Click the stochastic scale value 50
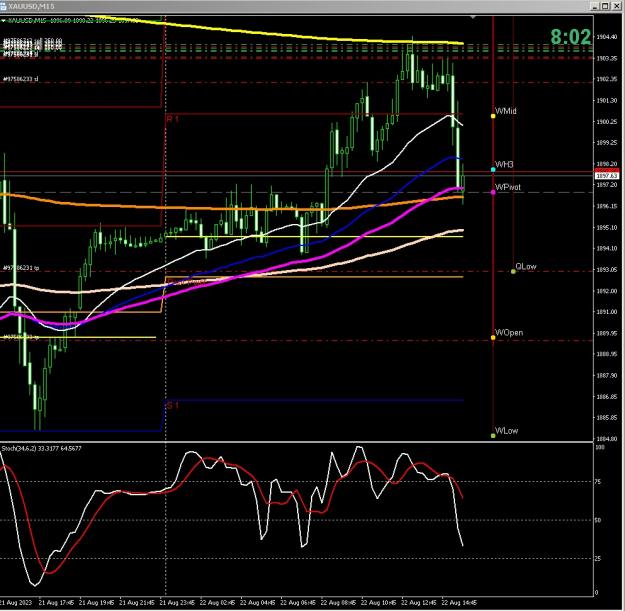The height and width of the screenshot is (611, 625). pyautogui.click(x=597, y=520)
